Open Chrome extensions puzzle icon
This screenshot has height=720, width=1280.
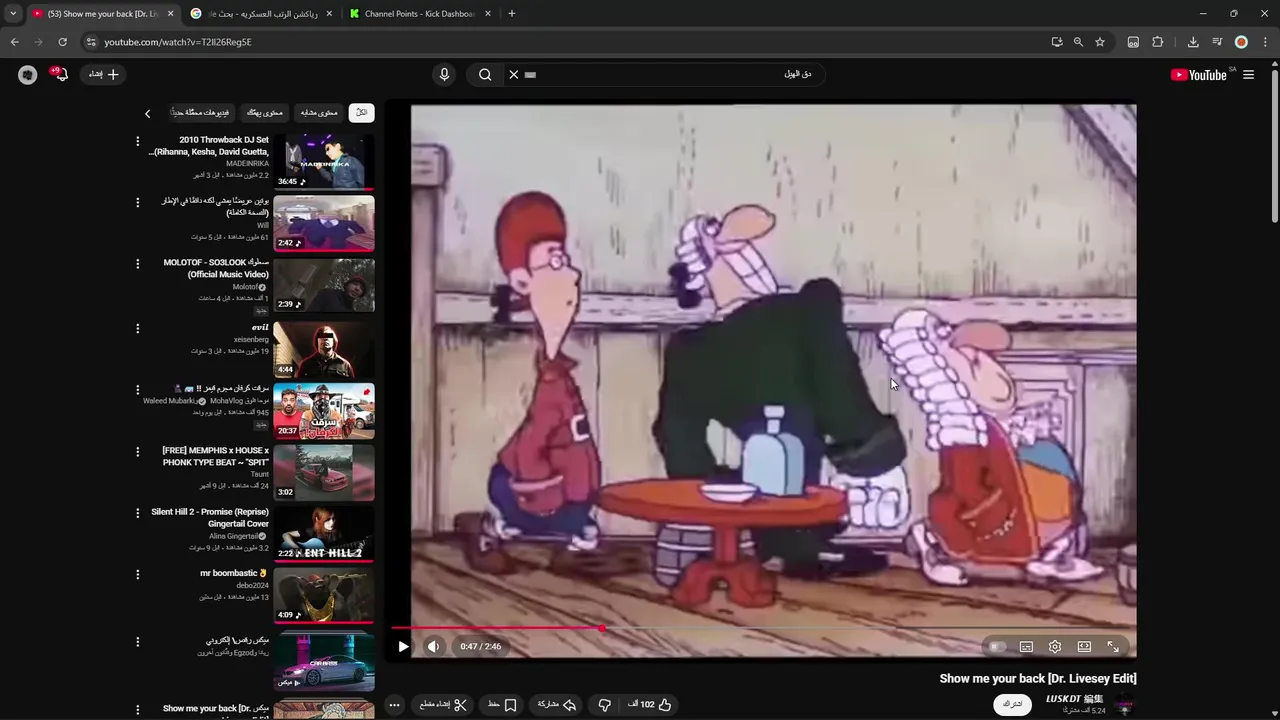coord(1158,42)
